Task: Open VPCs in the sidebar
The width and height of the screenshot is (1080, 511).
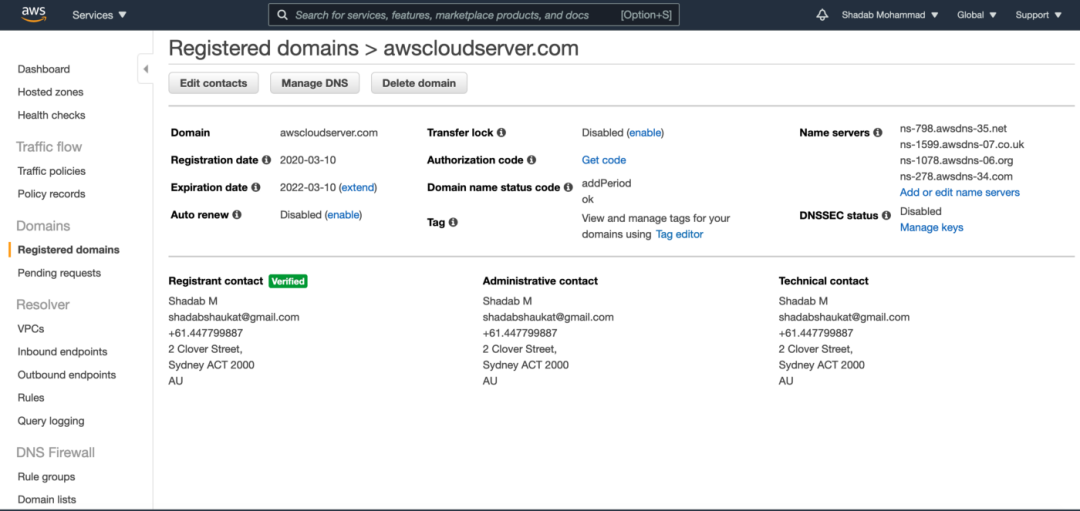Action: (31, 328)
